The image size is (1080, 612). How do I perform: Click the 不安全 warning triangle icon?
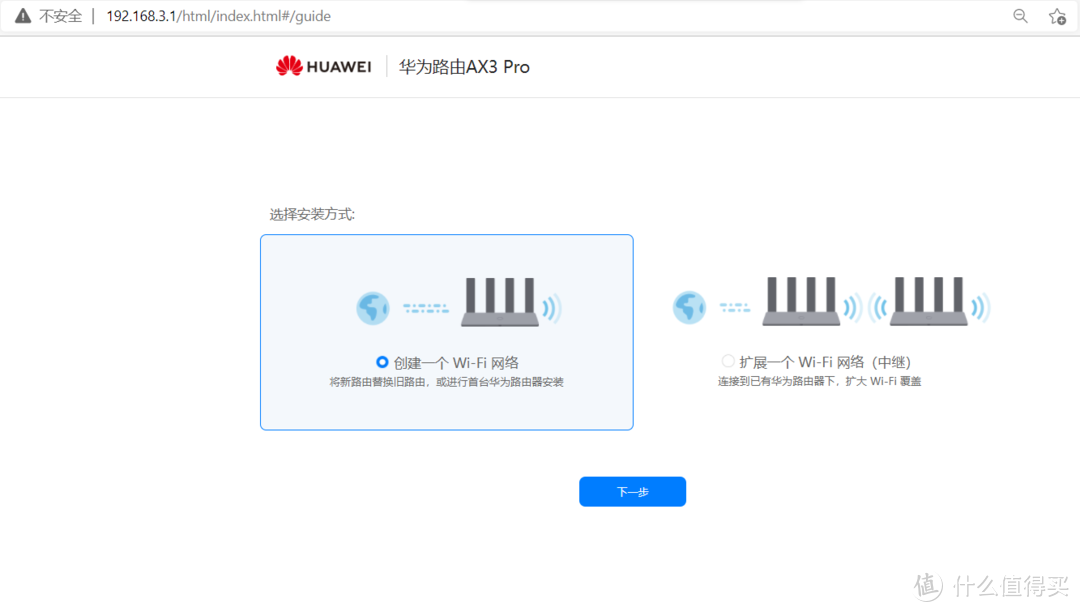pyautogui.click(x=21, y=15)
